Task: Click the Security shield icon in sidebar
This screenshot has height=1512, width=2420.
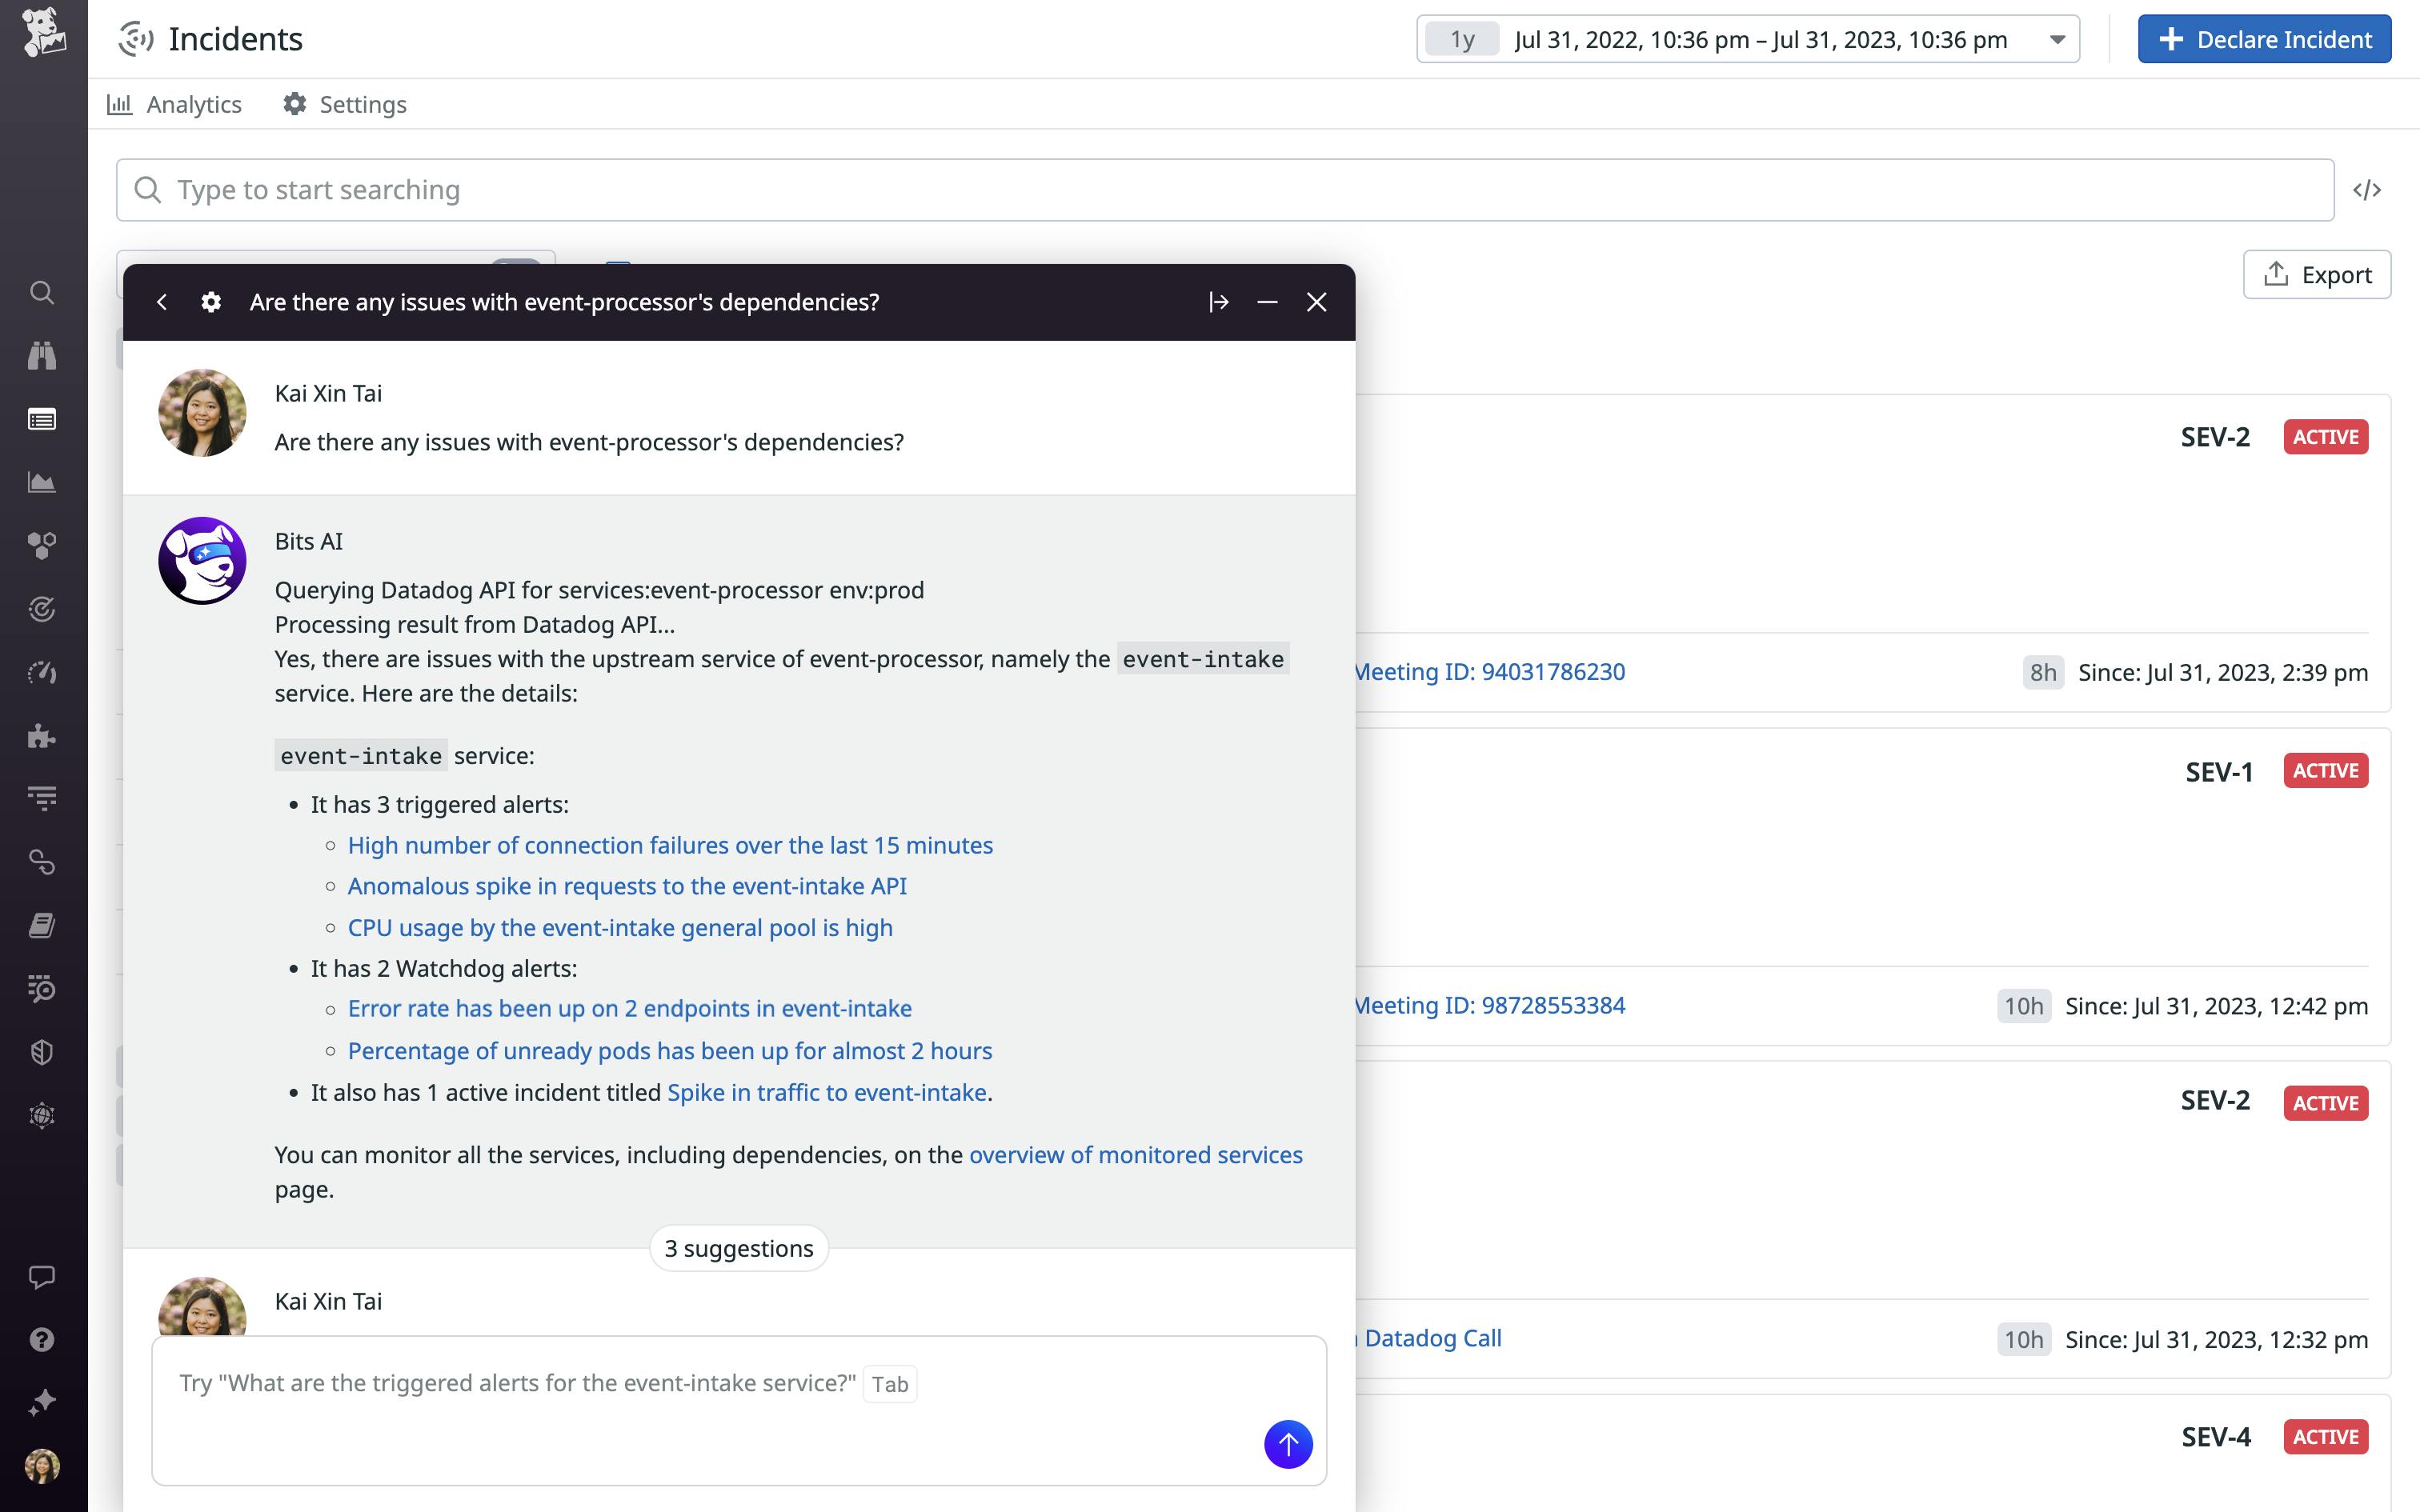Action: (42, 1051)
